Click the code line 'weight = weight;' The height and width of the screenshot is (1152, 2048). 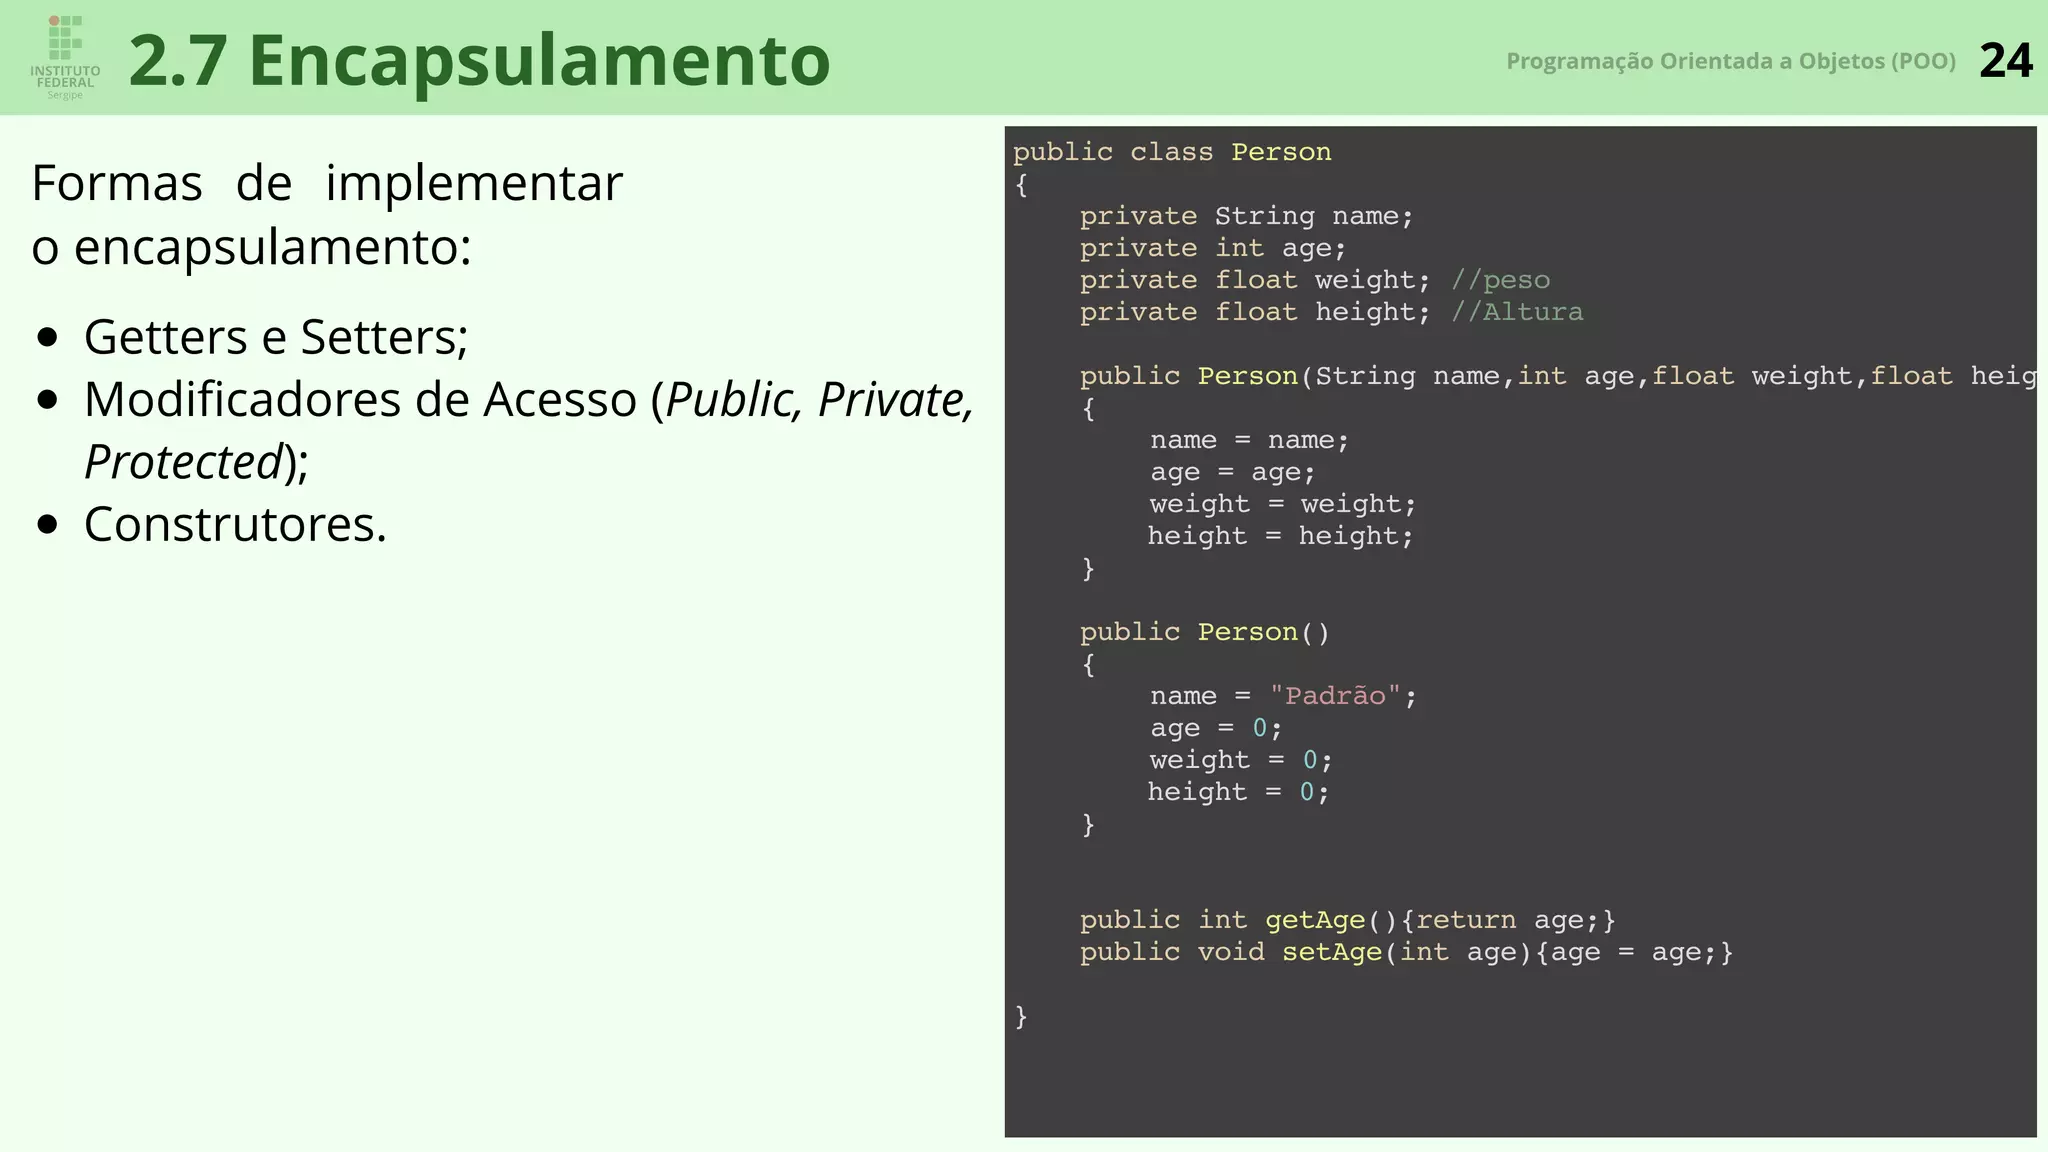coord(1283,504)
